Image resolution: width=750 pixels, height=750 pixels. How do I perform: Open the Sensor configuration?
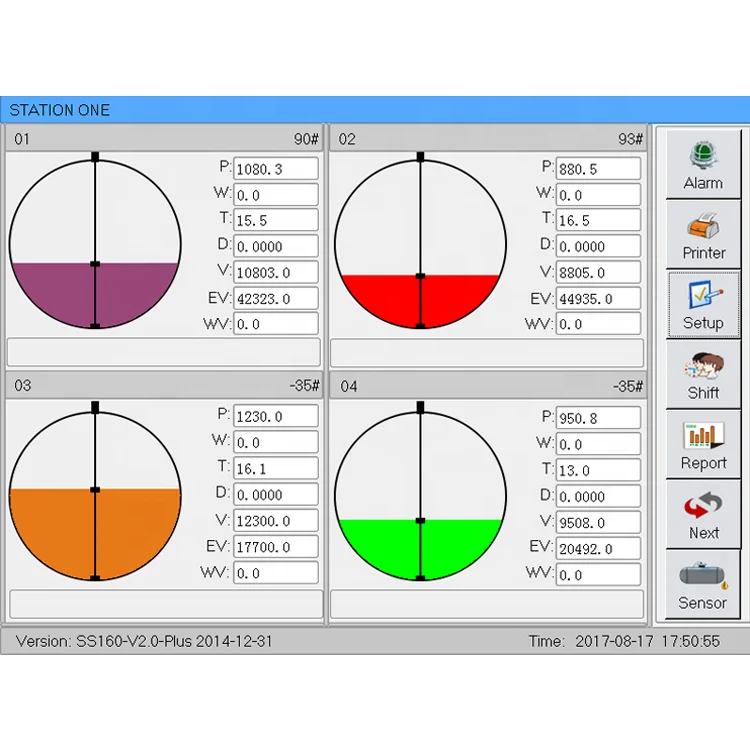(703, 585)
